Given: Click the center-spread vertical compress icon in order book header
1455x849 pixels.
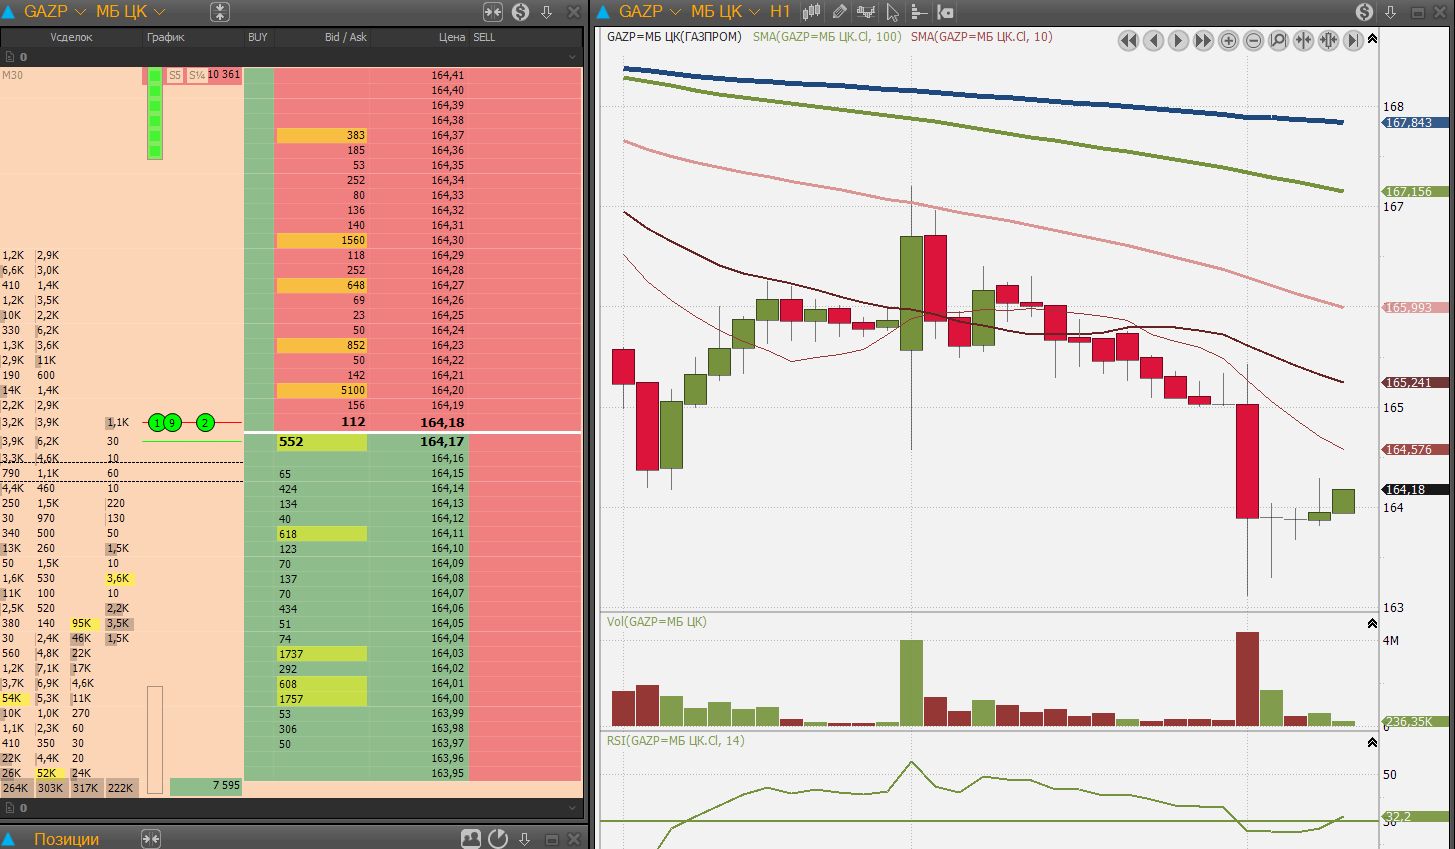Looking at the screenshot, I should tap(220, 12).
